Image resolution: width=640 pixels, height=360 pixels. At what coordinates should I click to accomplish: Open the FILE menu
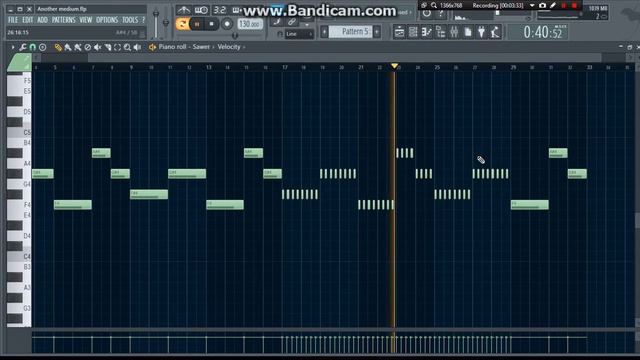point(13,20)
